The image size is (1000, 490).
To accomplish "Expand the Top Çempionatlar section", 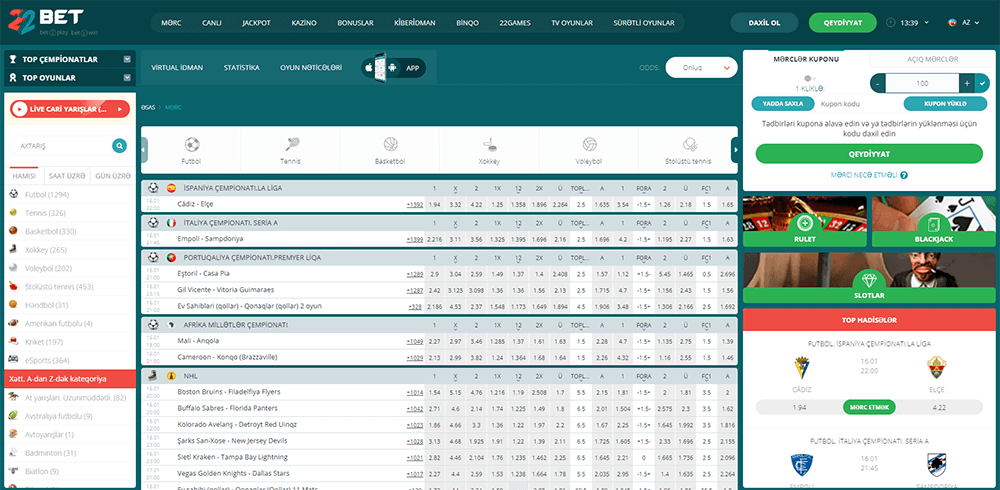I will coord(127,59).
